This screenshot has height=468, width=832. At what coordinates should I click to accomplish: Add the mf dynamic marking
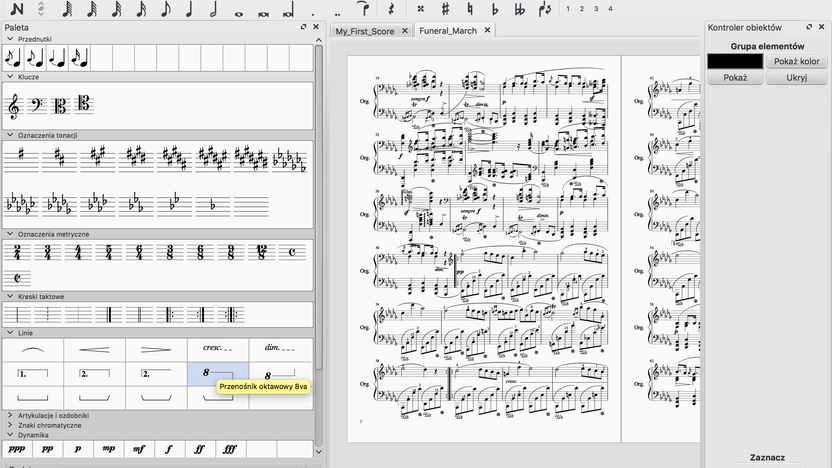click(138, 449)
